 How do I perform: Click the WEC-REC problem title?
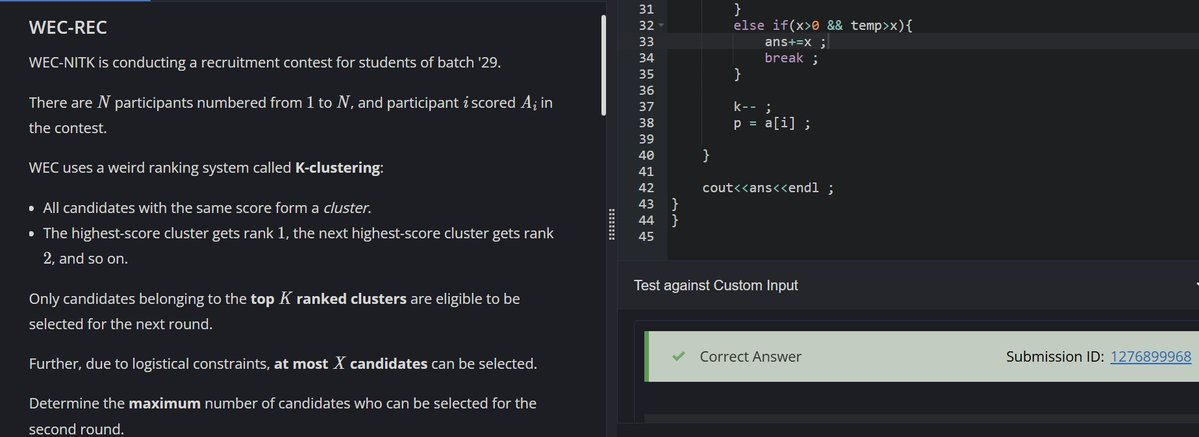point(67,28)
